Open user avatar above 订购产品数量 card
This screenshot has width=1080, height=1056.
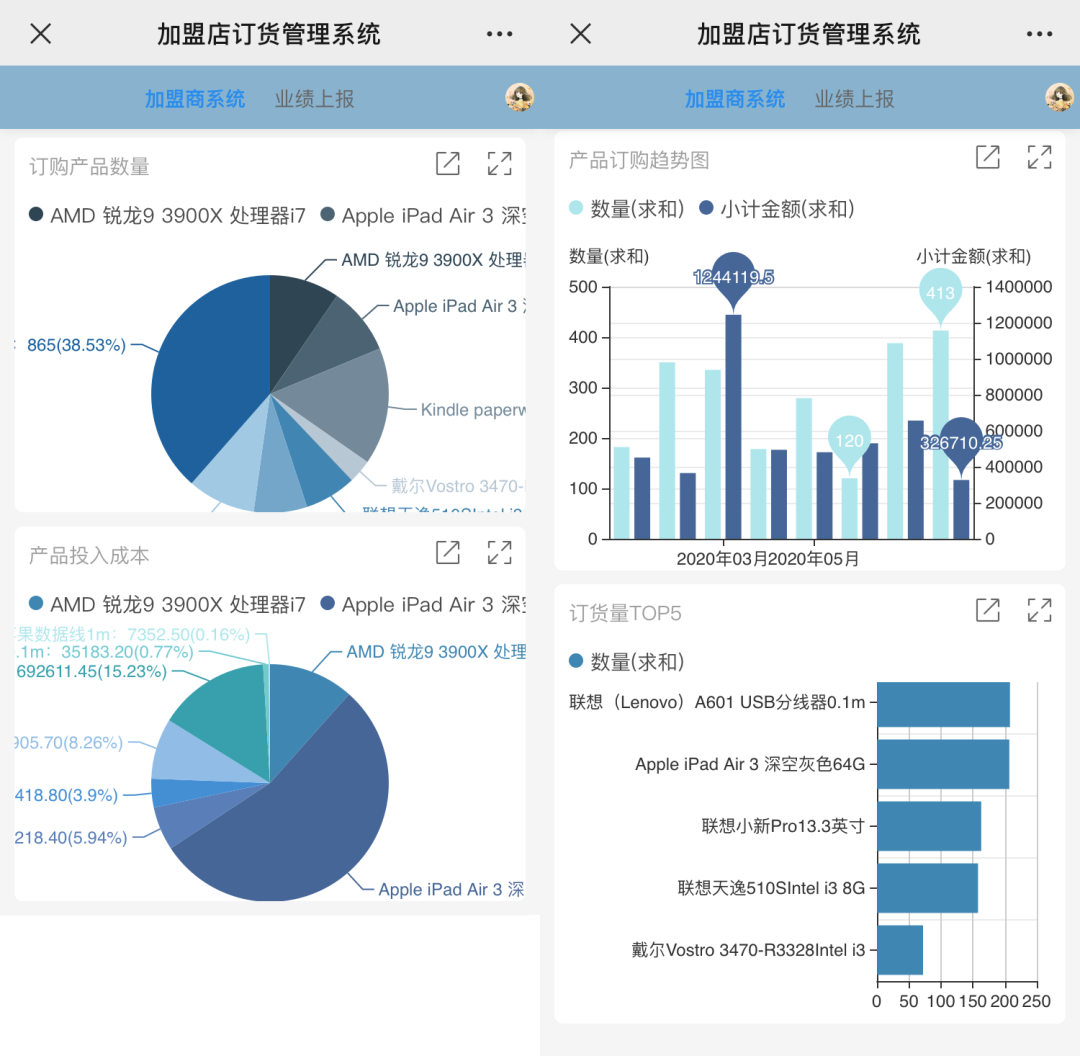pyautogui.click(x=519, y=98)
